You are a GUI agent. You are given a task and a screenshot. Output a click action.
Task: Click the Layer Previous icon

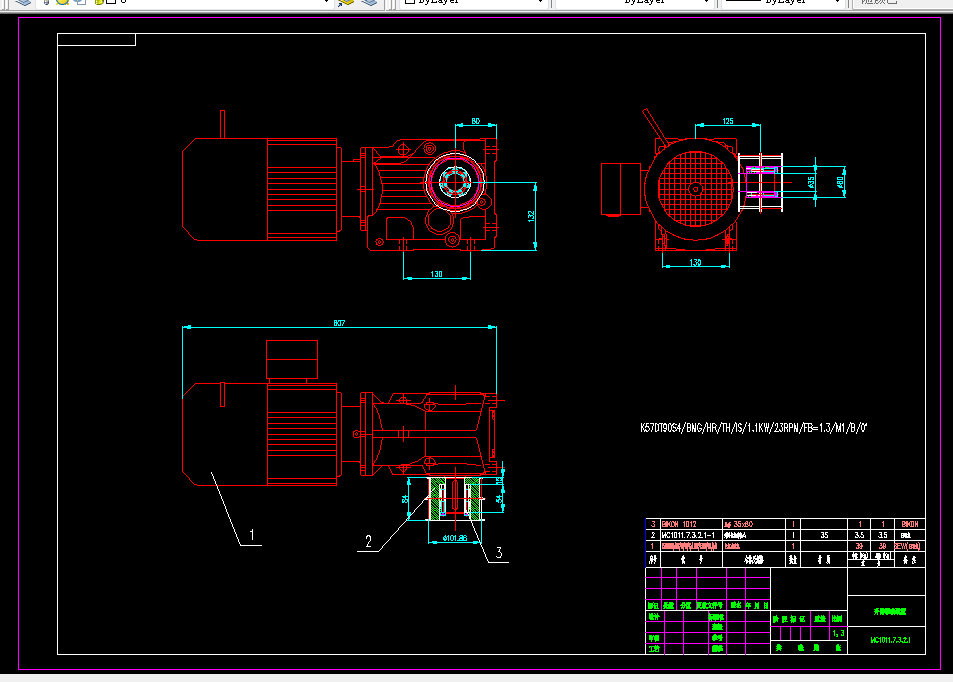[x=369, y=2]
